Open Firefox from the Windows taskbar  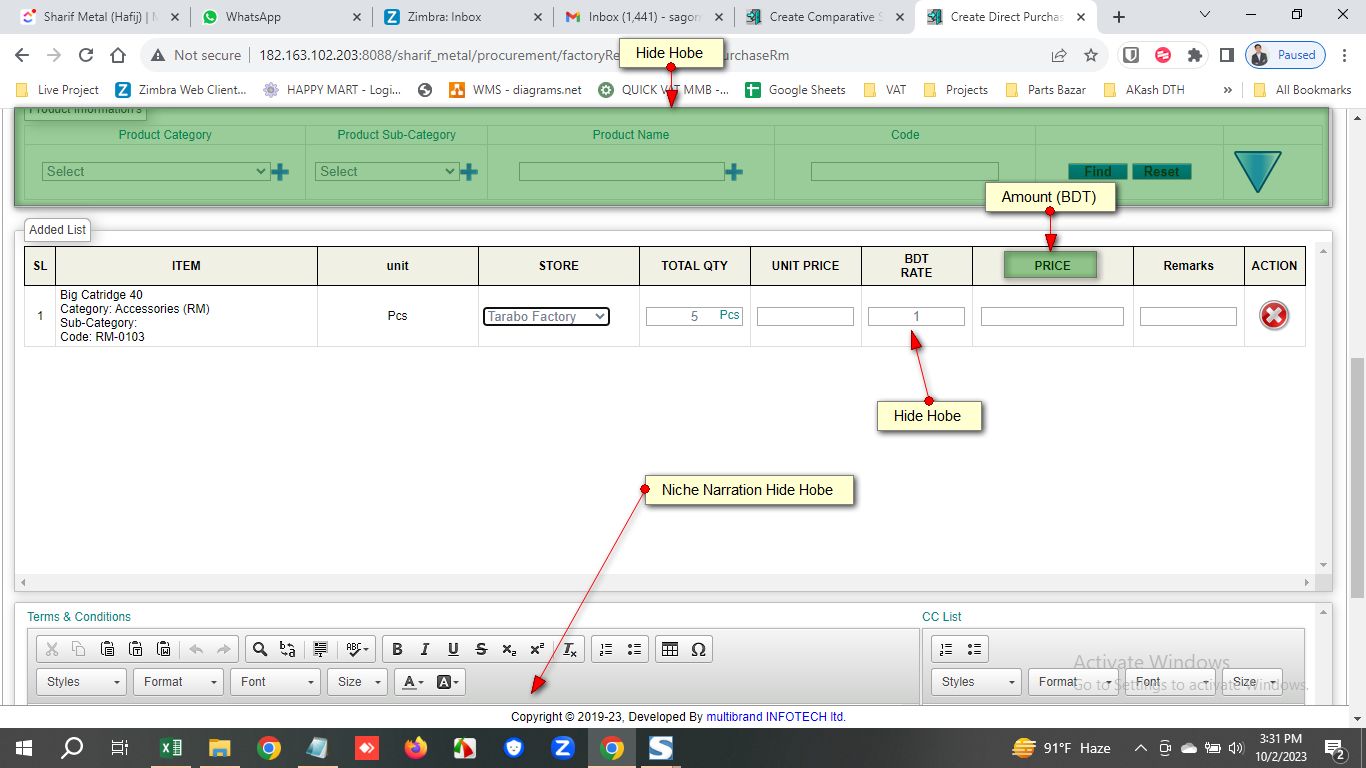pos(416,748)
